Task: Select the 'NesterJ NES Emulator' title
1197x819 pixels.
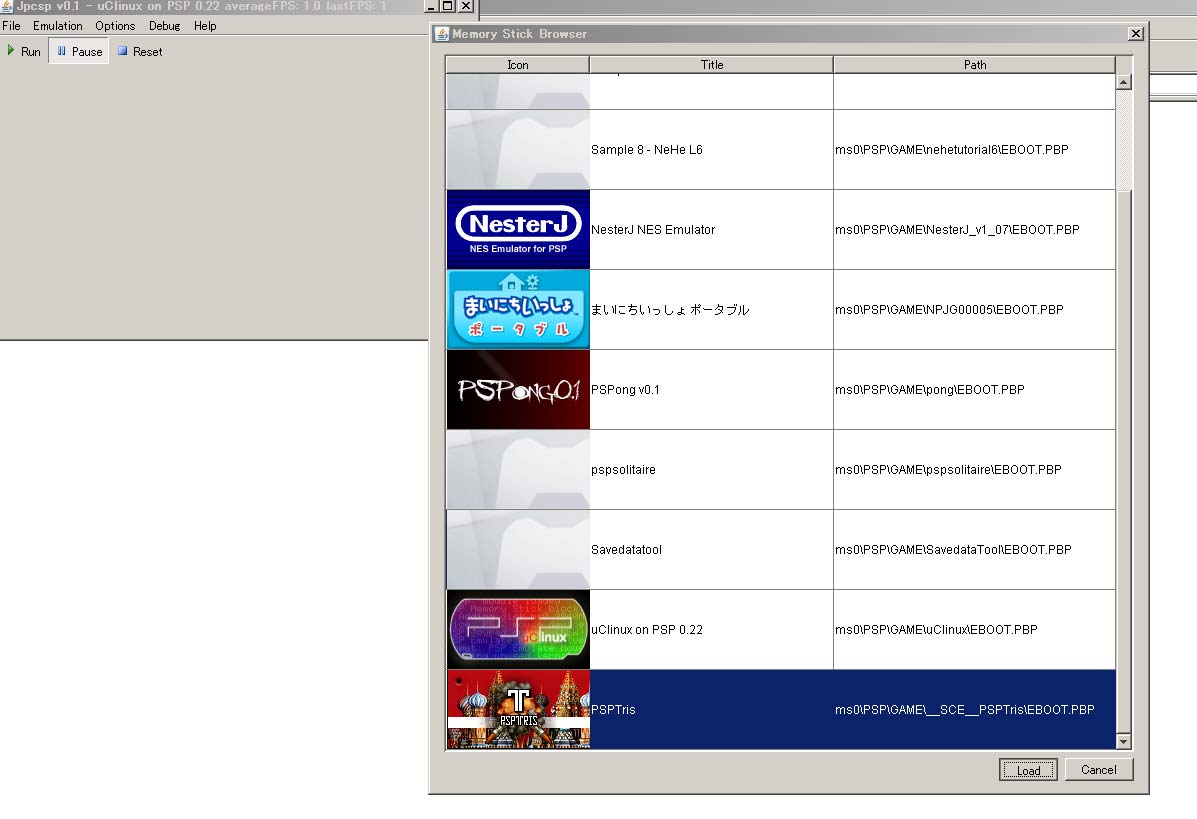Action: coord(653,230)
